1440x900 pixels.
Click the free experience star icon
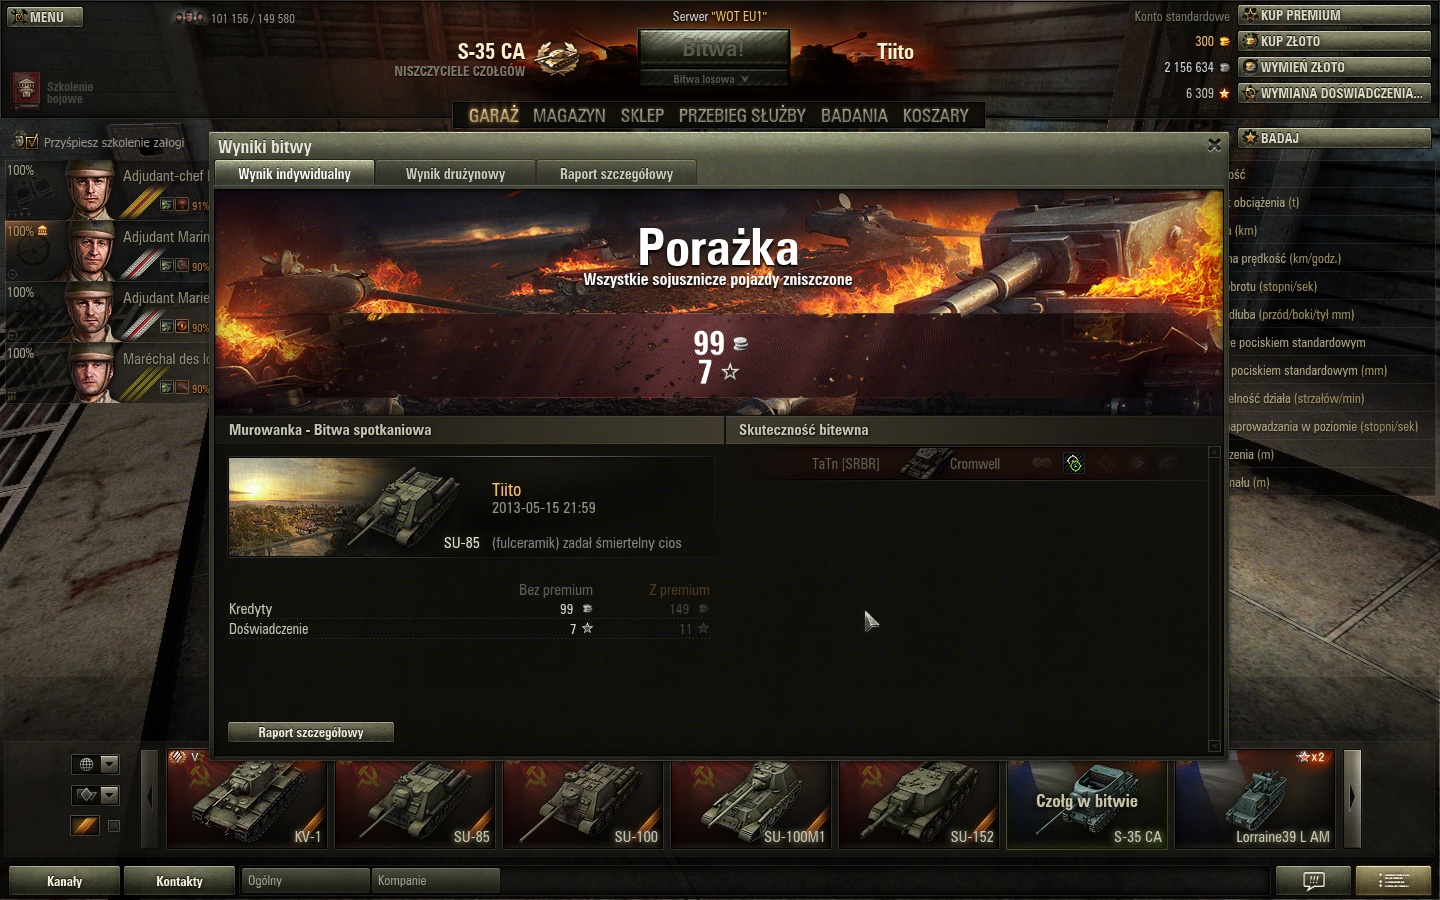[1224, 93]
